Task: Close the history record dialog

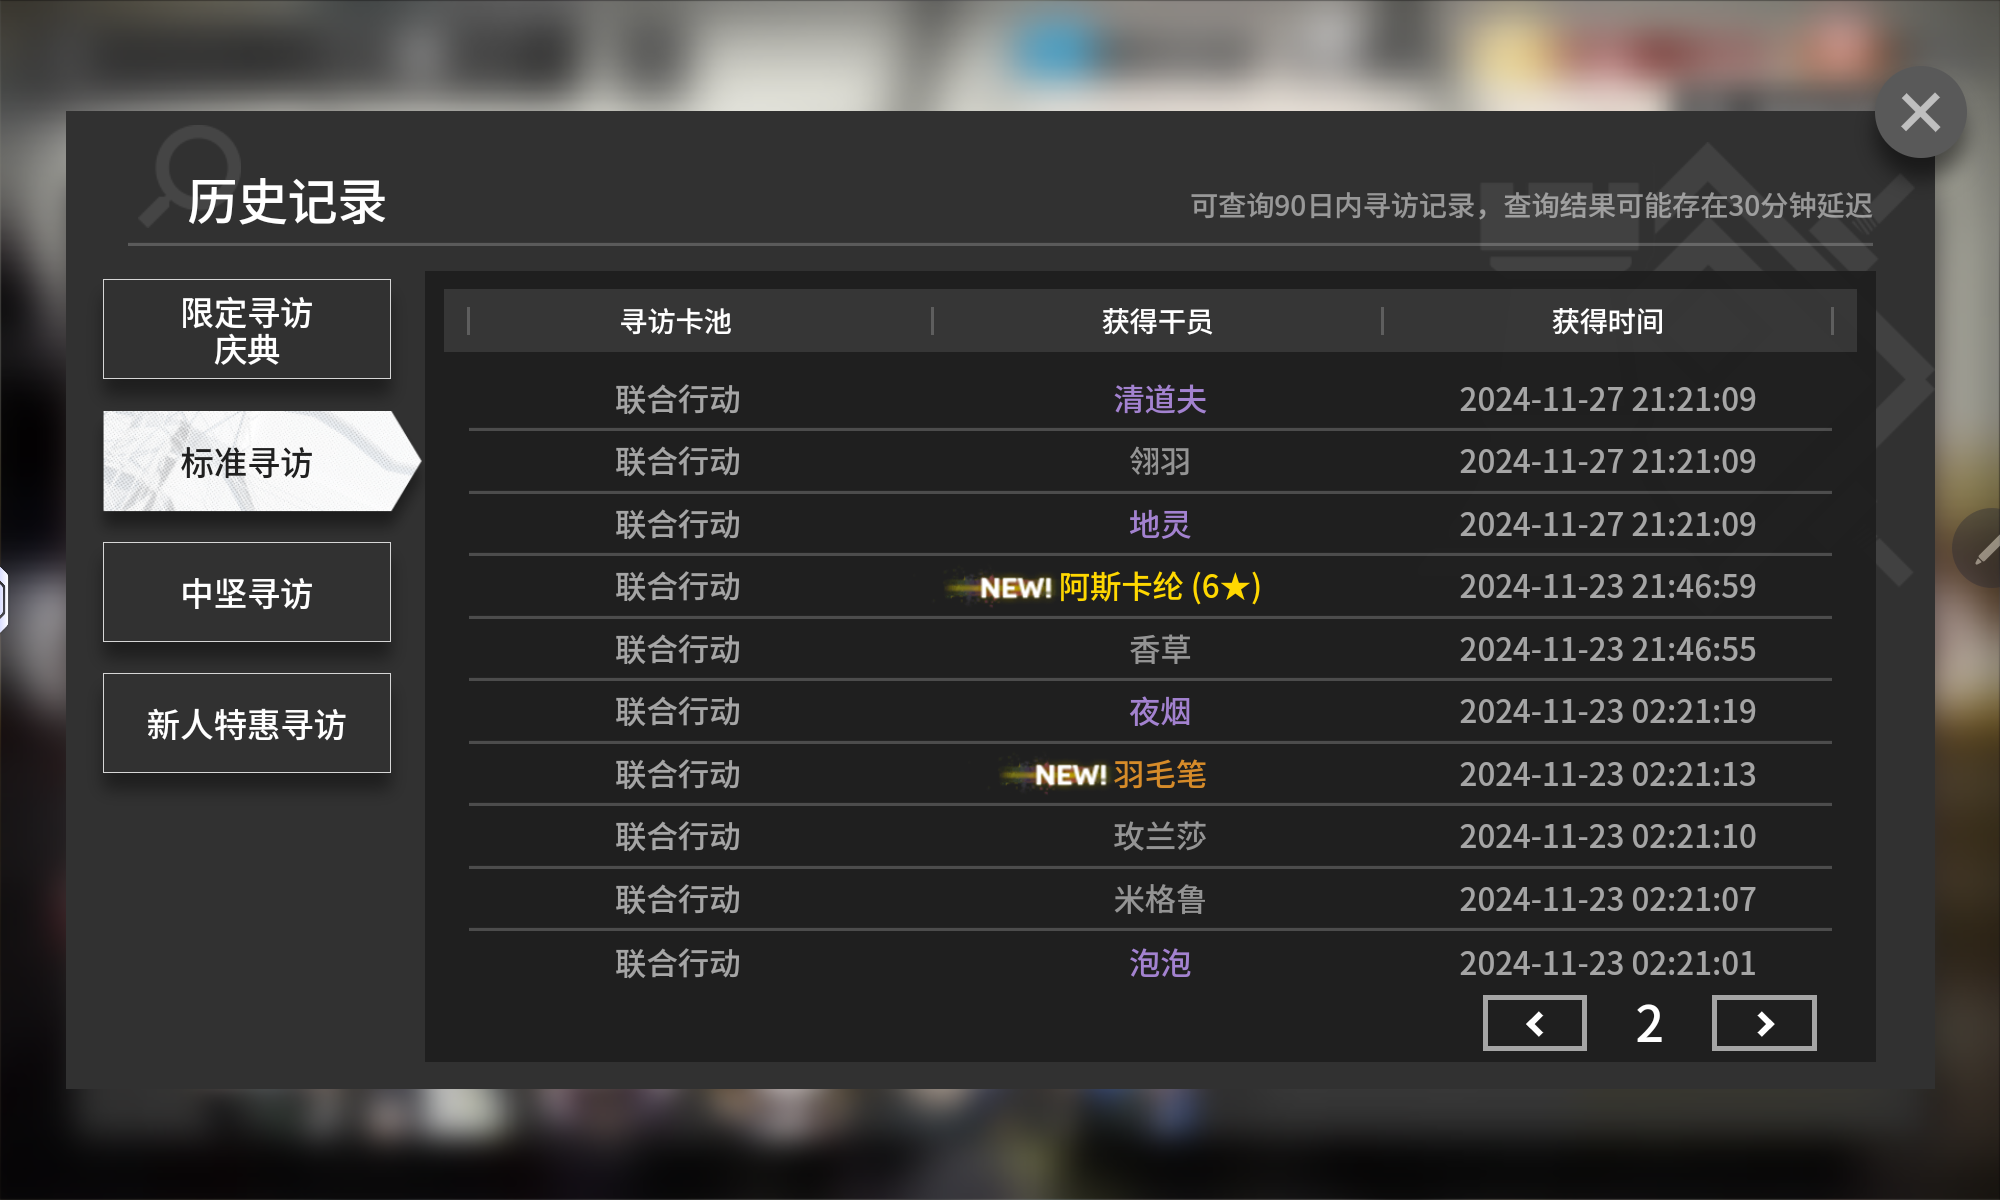Action: [x=1919, y=113]
